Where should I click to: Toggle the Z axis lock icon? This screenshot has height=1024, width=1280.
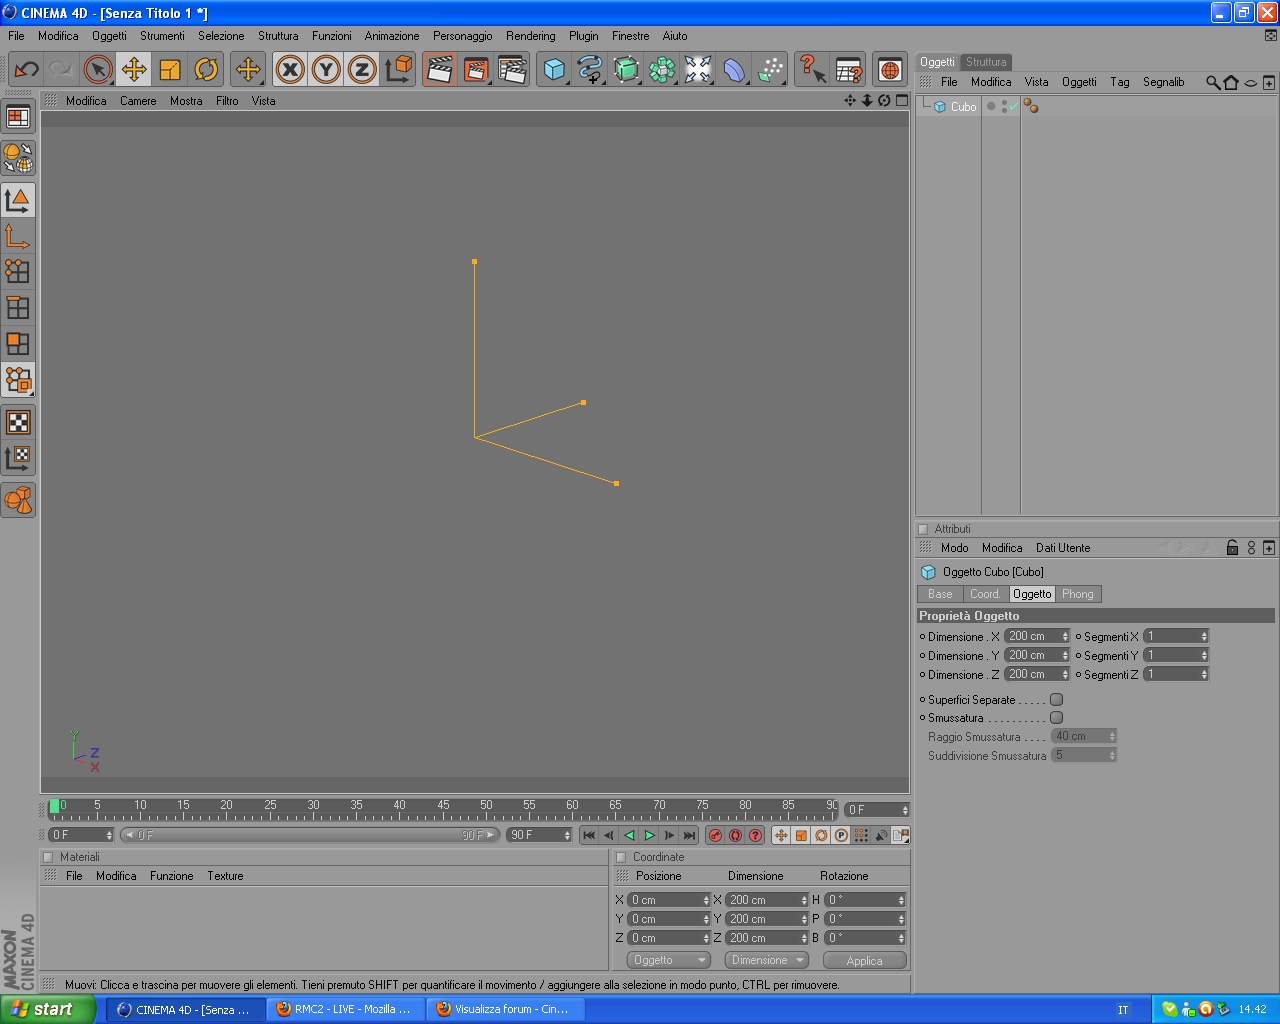click(362, 69)
